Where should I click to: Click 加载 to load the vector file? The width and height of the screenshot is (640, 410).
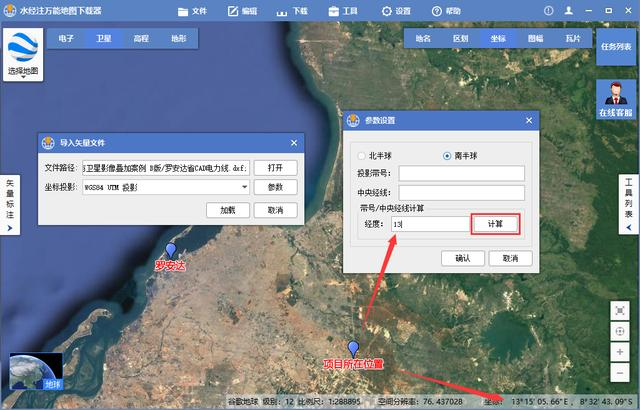pyautogui.click(x=228, y=211)
